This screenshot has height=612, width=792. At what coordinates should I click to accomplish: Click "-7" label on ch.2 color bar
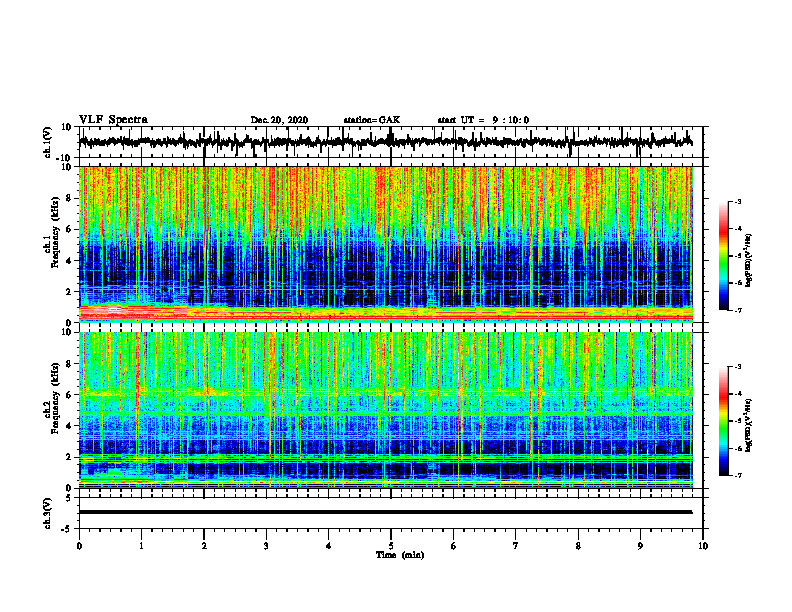pyautogui.click(x=738, y=476)
